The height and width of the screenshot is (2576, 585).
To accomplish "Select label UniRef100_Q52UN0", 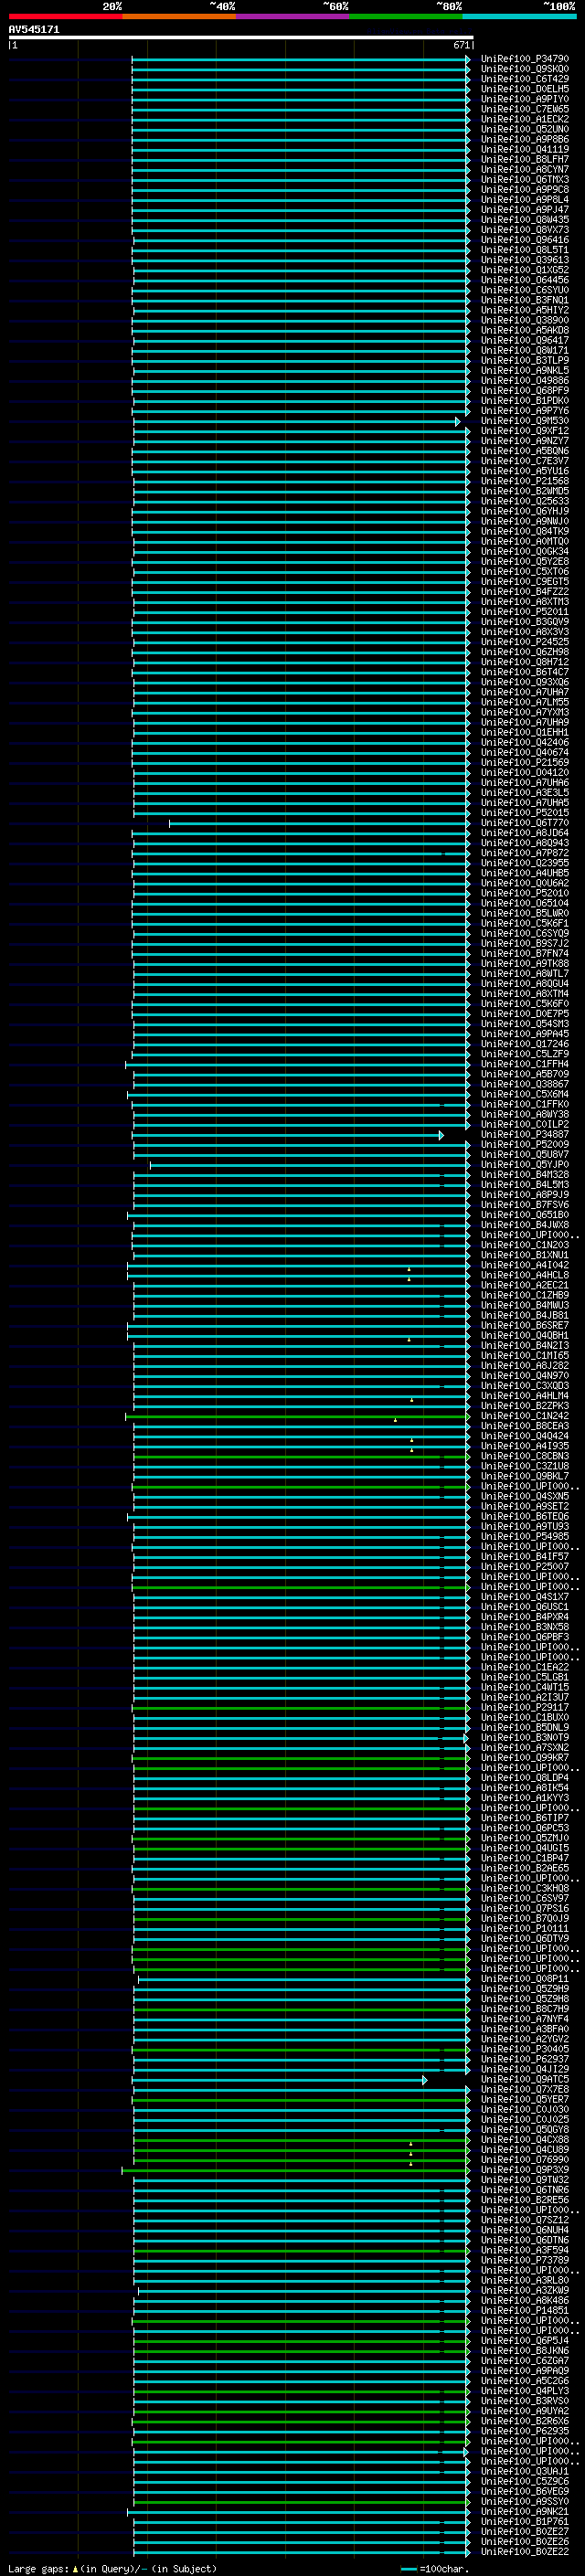I will tap(524, 129).
